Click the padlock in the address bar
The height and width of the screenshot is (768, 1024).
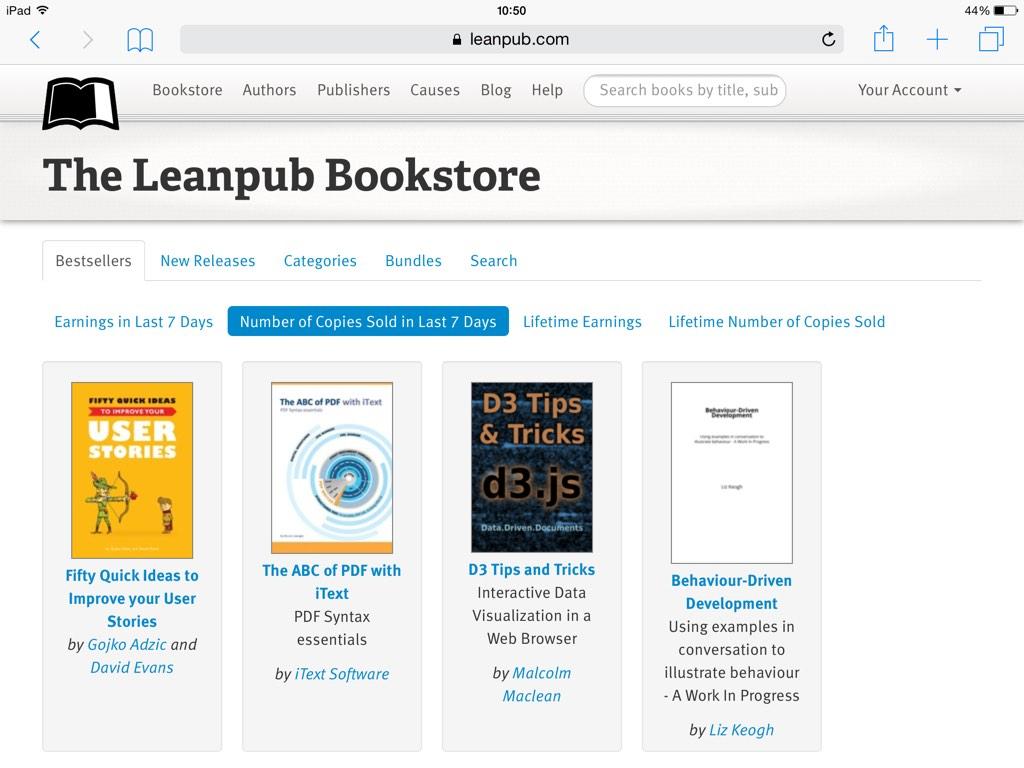(x=456, y=39)
